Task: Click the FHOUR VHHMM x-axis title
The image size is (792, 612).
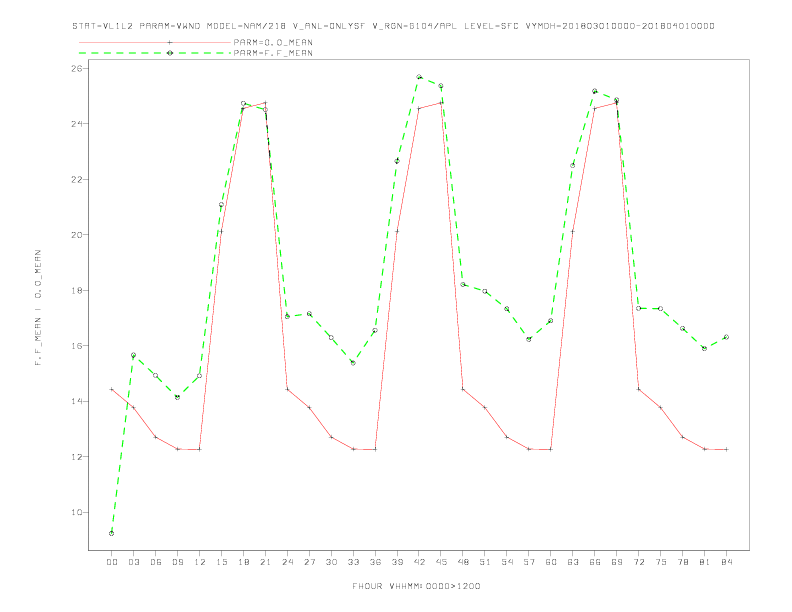Action: (x=416, y=586)
